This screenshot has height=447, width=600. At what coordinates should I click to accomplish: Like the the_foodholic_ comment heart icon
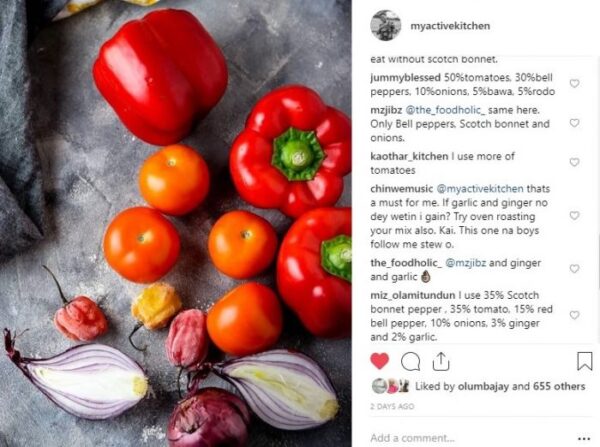[x=574, y=269]
